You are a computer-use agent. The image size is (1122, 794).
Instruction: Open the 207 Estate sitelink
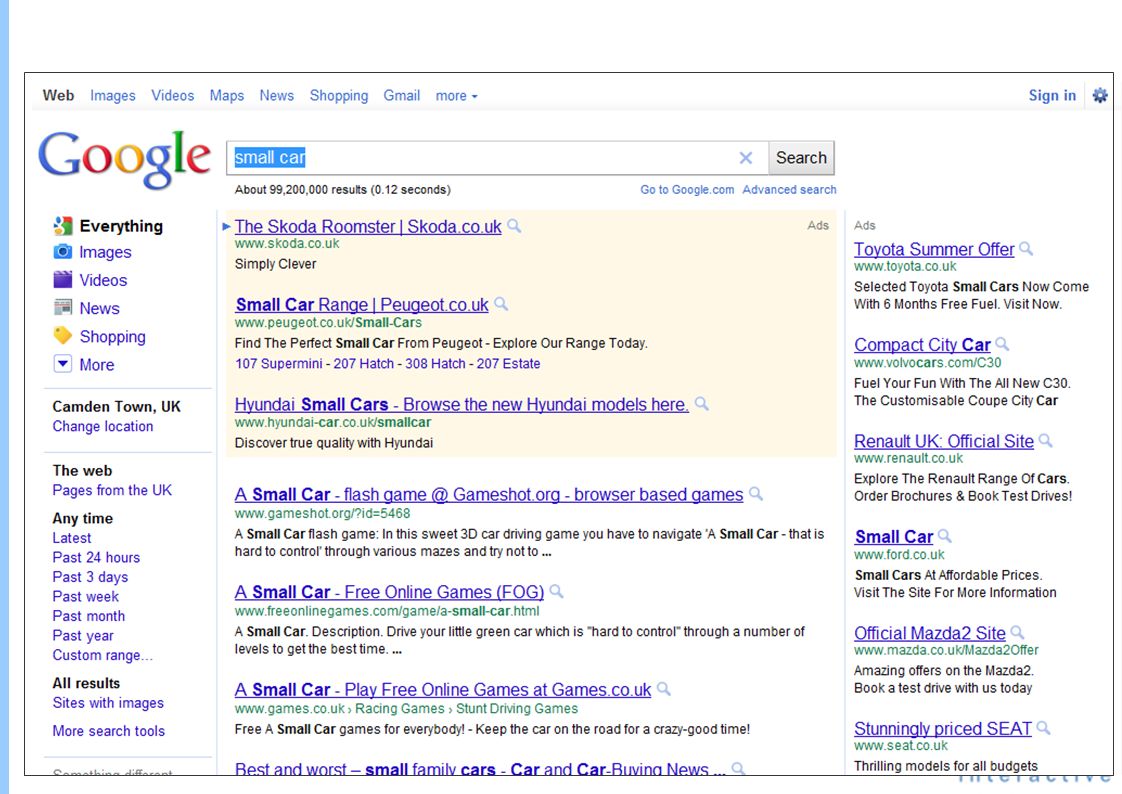point(508,363)
